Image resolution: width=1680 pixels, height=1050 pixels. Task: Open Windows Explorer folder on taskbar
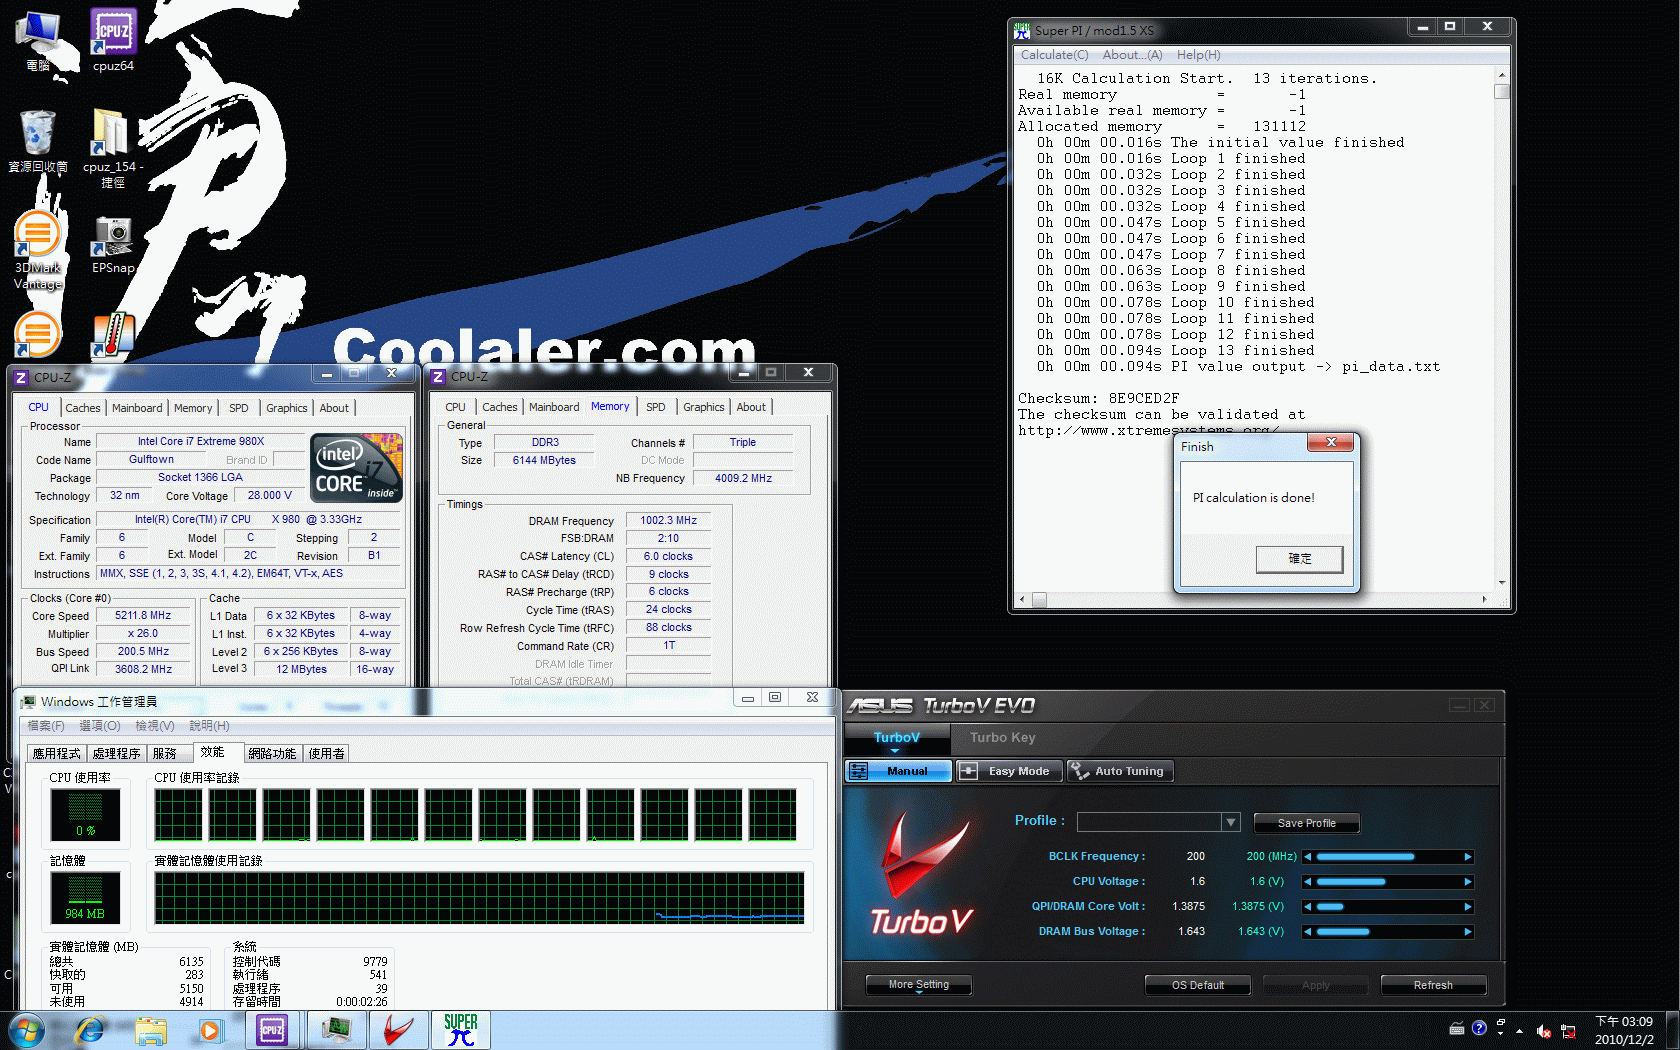point(150,1030)
